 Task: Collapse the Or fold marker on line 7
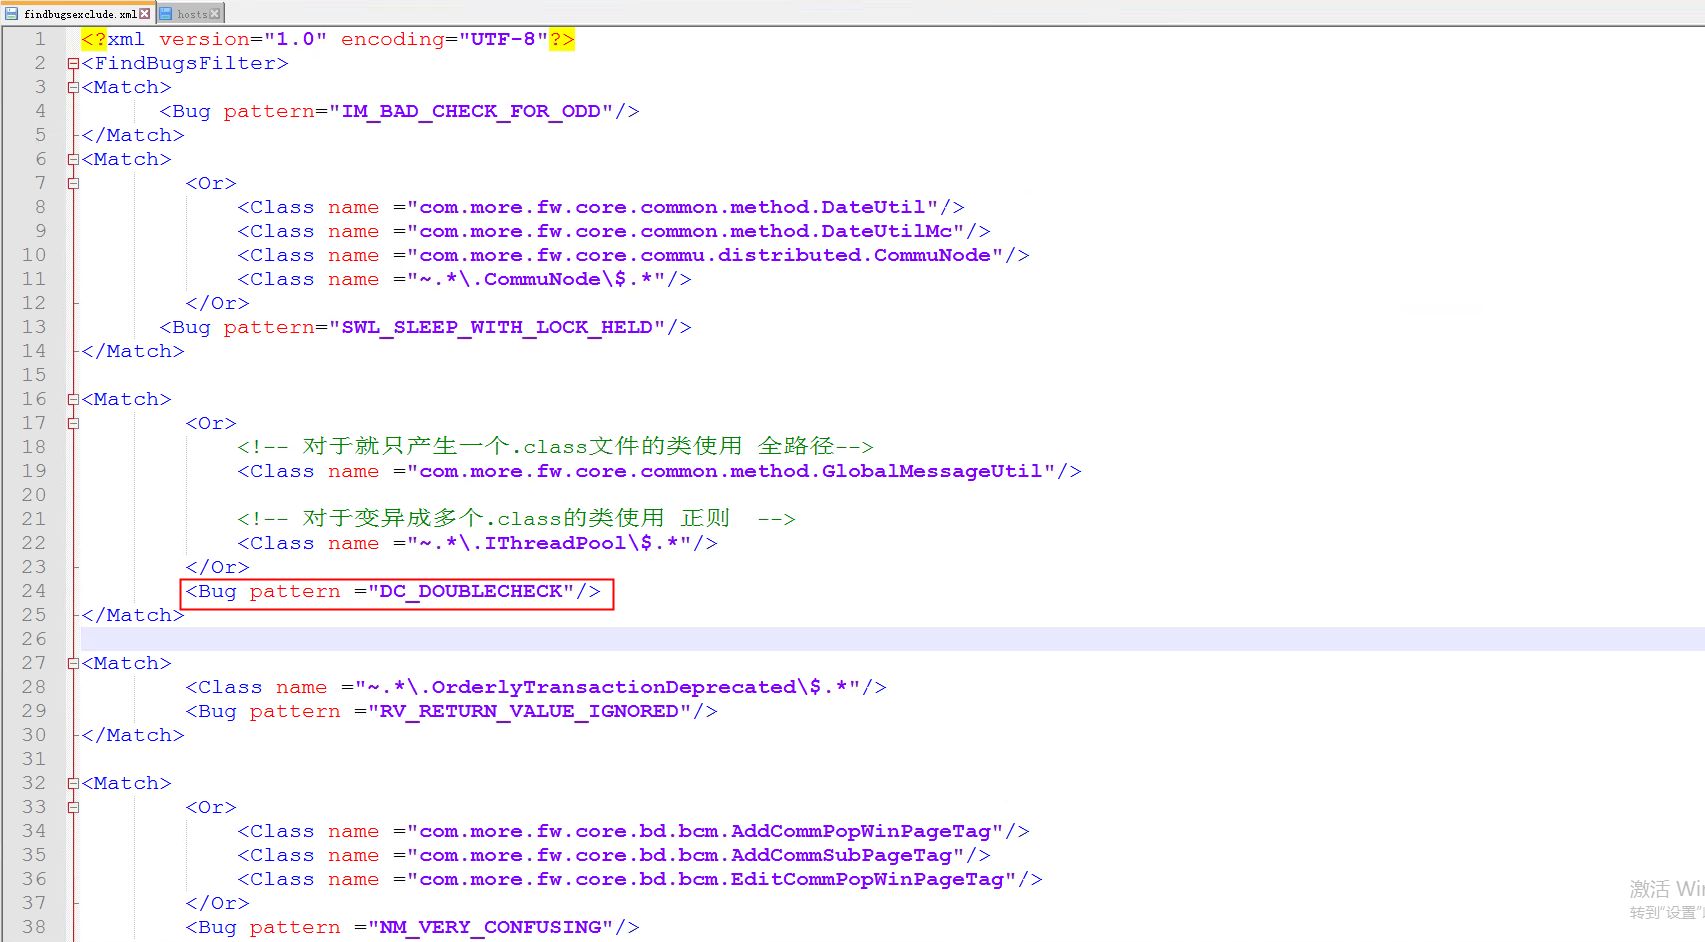click(x=73, y=184)
